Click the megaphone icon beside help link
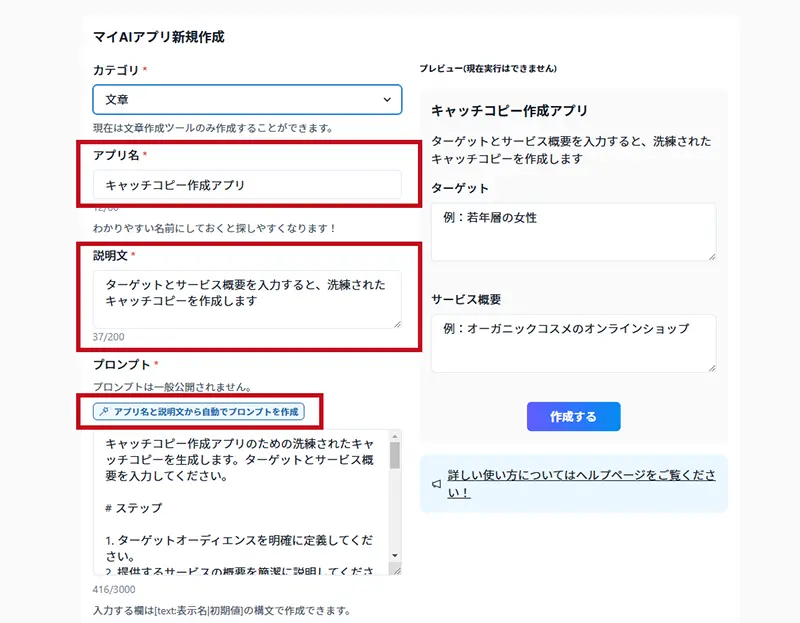 point(436,484)
